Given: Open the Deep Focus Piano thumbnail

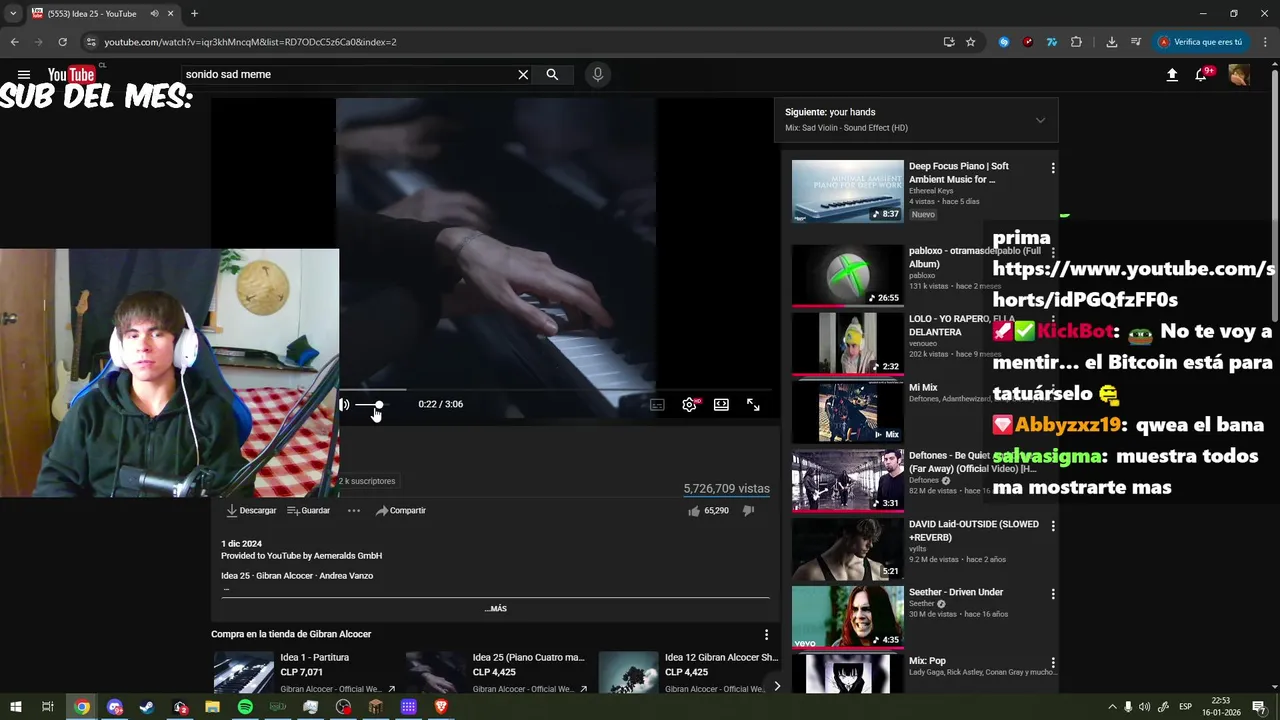Looking at the screenshot, I should [x=847, y=191].
